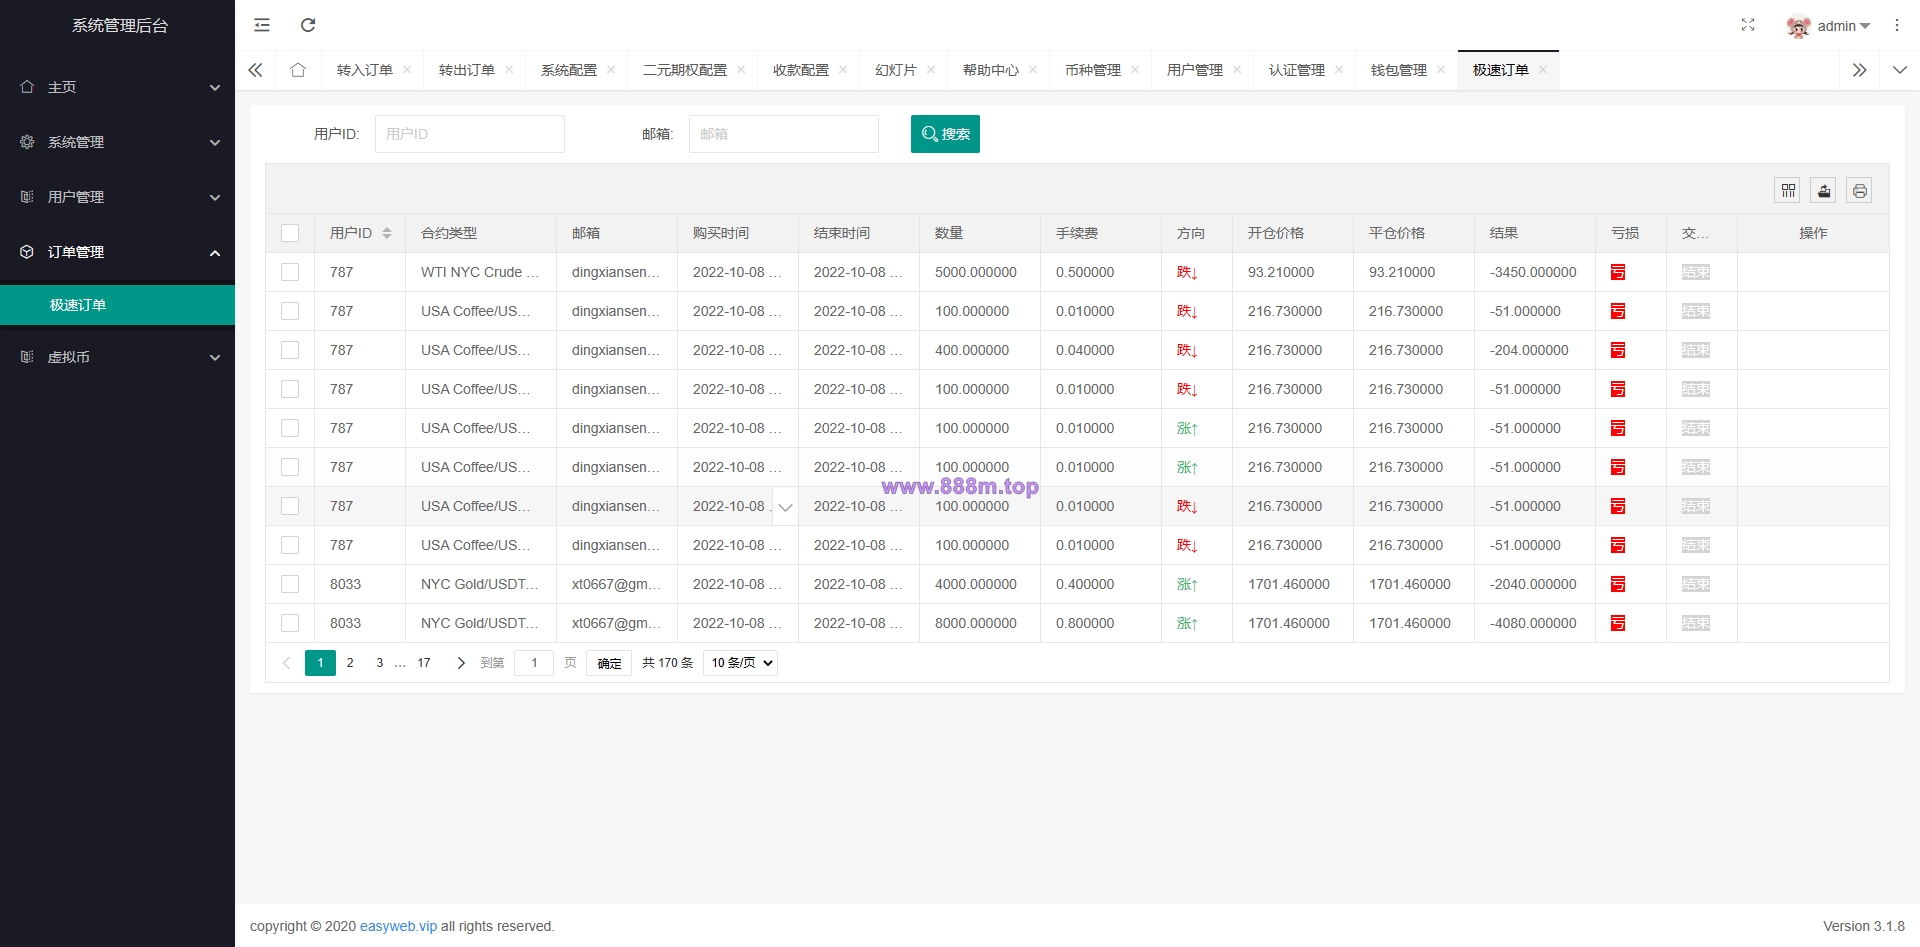Screen dimensions: 1920x947
Task: Click red loss icon in WTI NYC Crude row
Action: pyautogui.click(x=1618, y=272)
